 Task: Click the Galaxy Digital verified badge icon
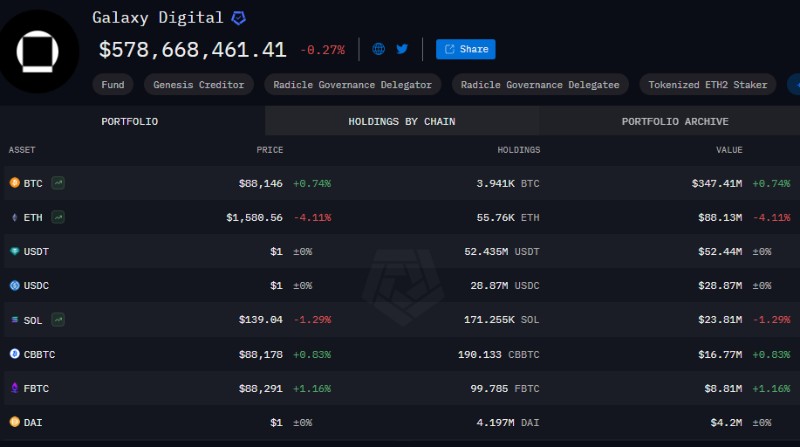[x=238, y=18]
